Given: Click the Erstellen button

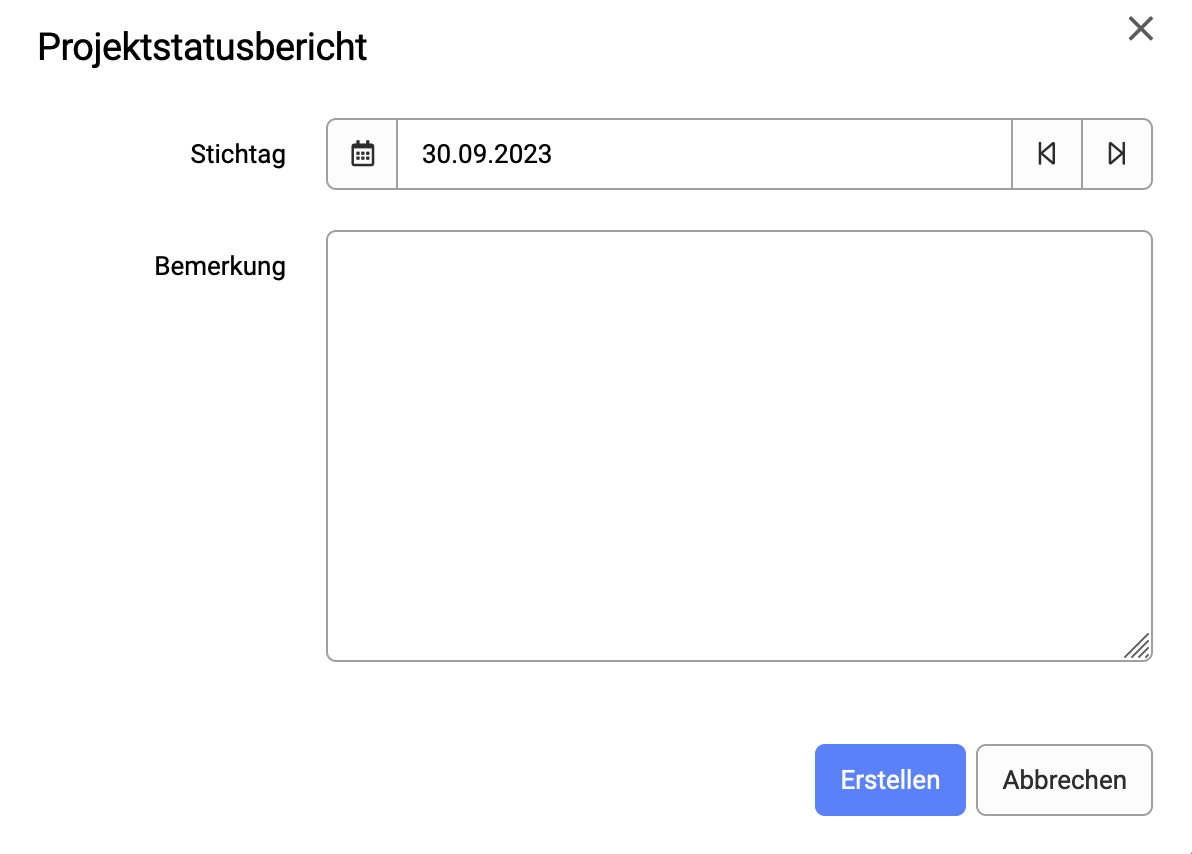Looking at the screenshot, I should click(x=890, y=779).
